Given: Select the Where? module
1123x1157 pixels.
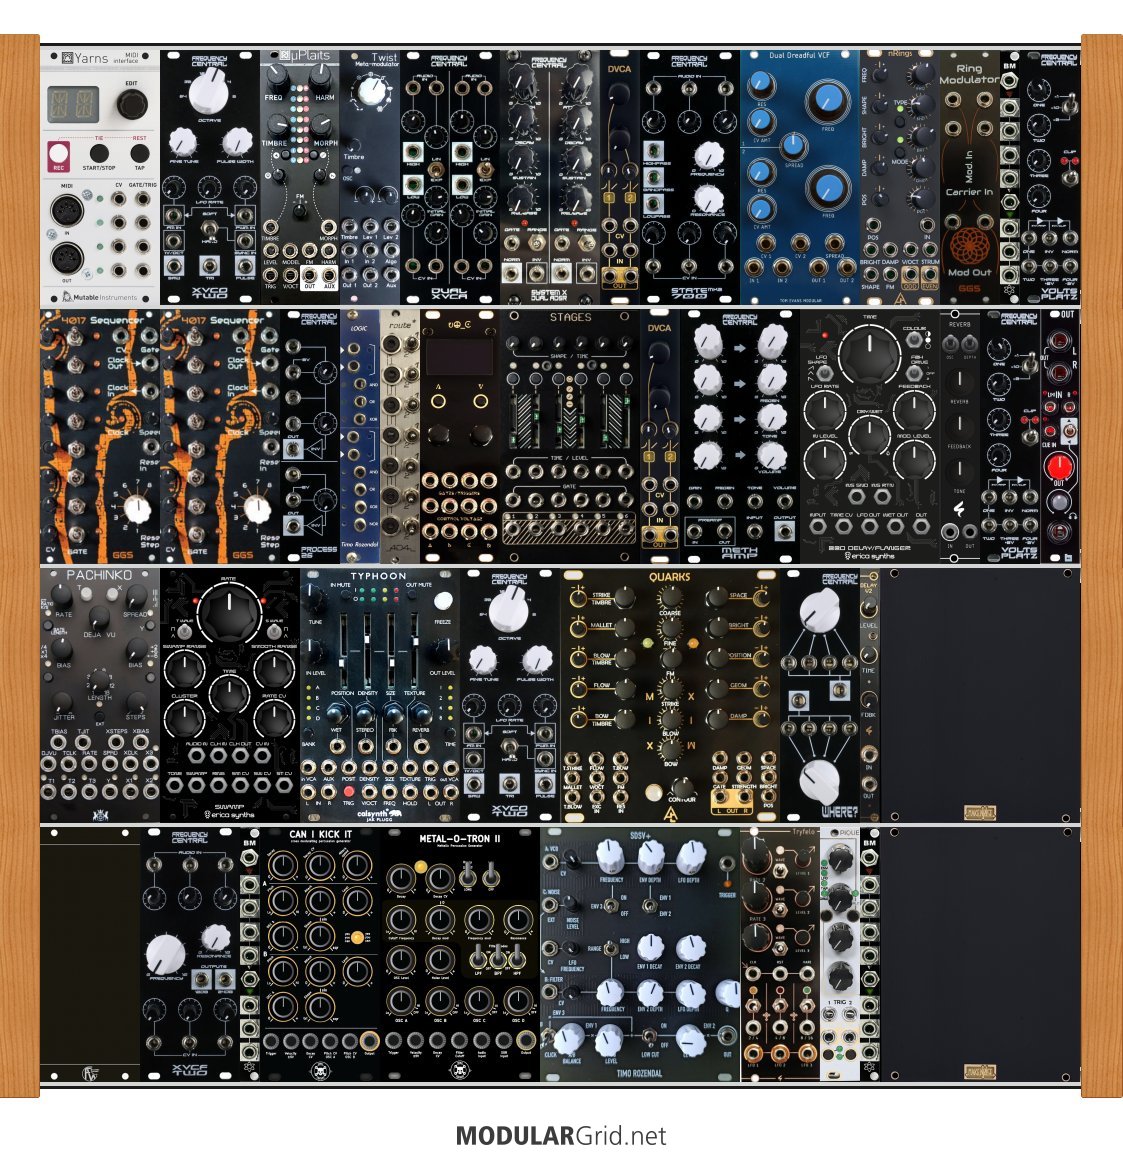Looking at the screenshot, I should [x=820, y=695].
